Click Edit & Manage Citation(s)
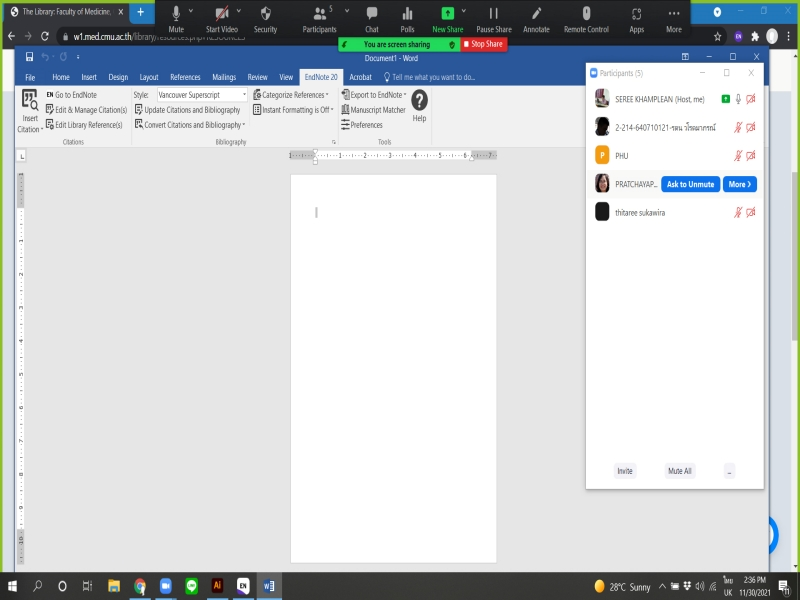Screen dimensions: 800x600 click(86, 110)
